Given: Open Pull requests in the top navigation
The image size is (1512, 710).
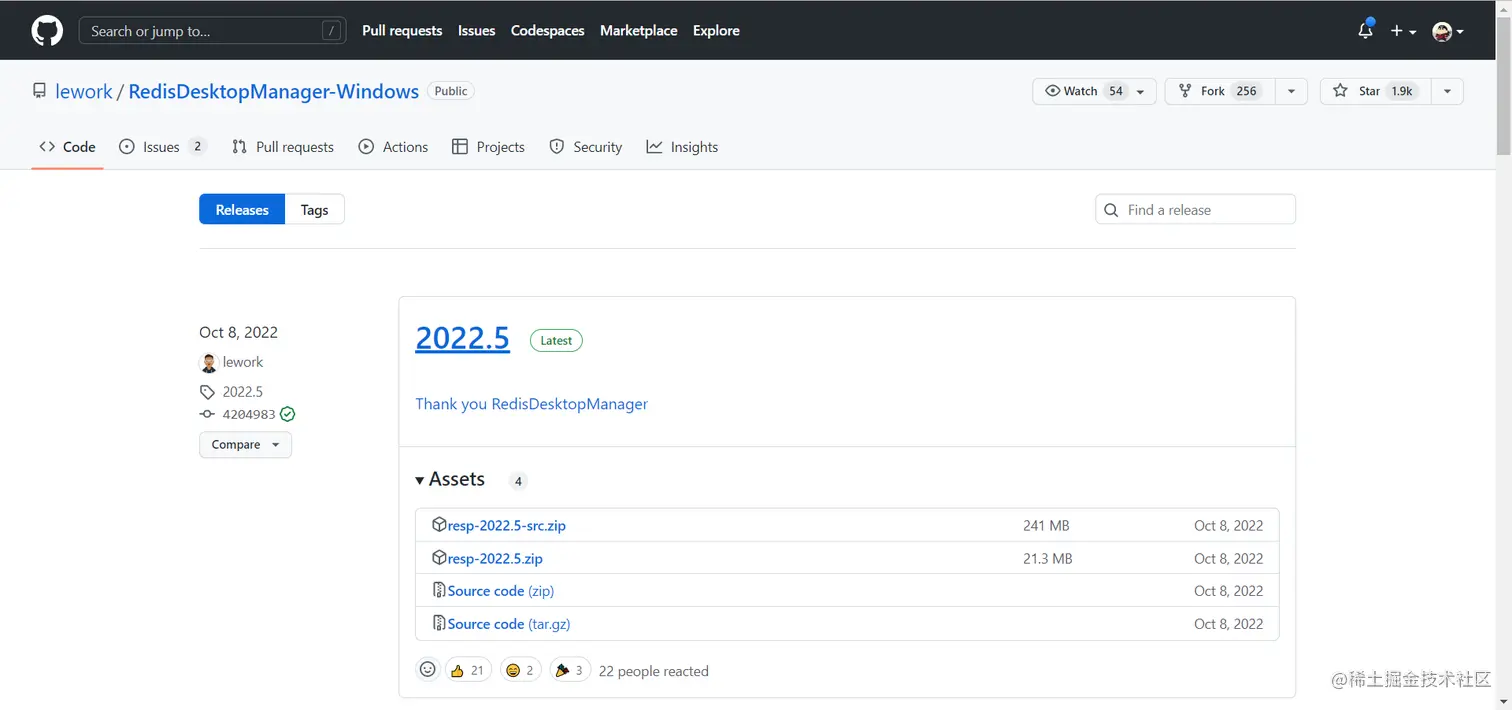Looking at the screenshot, I should (402, 31).
